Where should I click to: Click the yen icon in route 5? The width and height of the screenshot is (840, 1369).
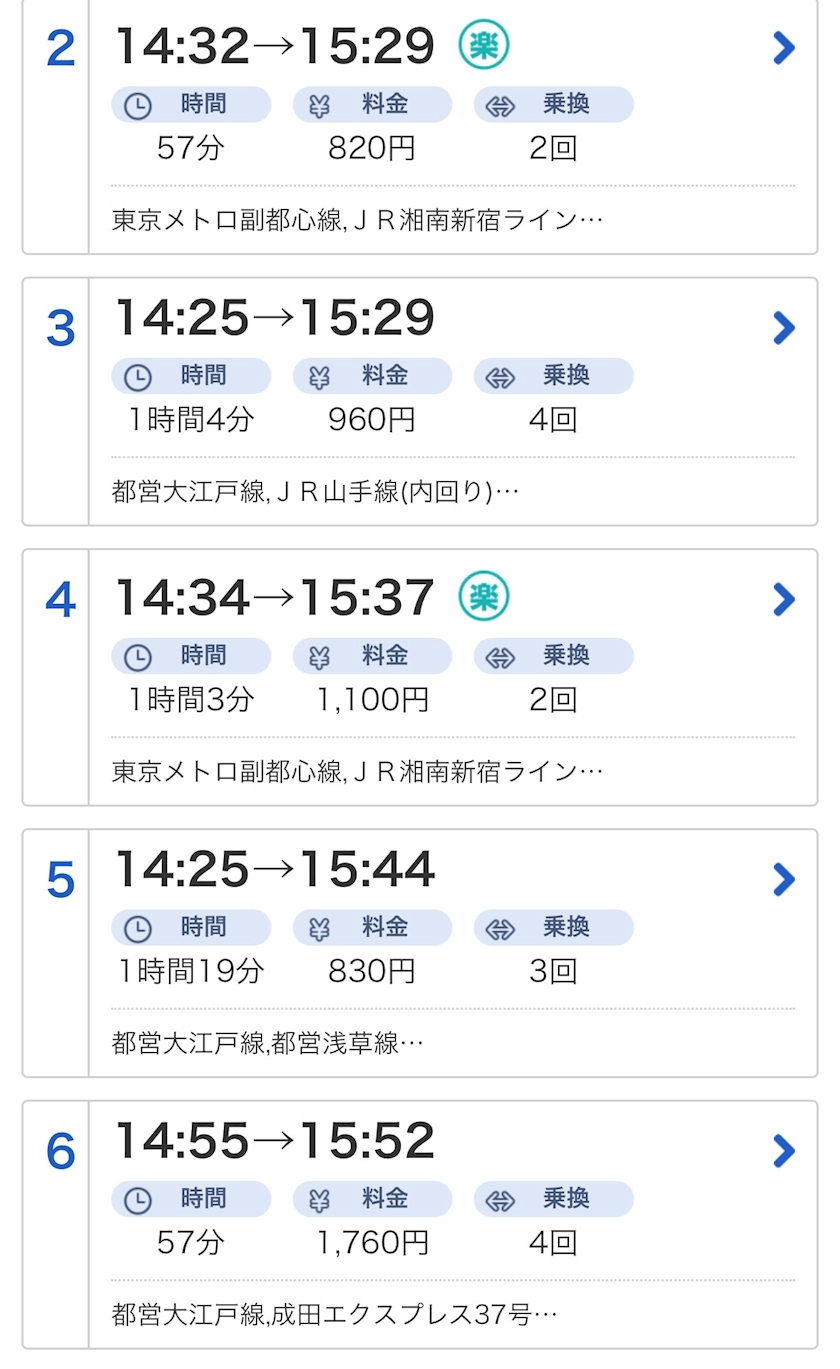(x=319, y=929)
